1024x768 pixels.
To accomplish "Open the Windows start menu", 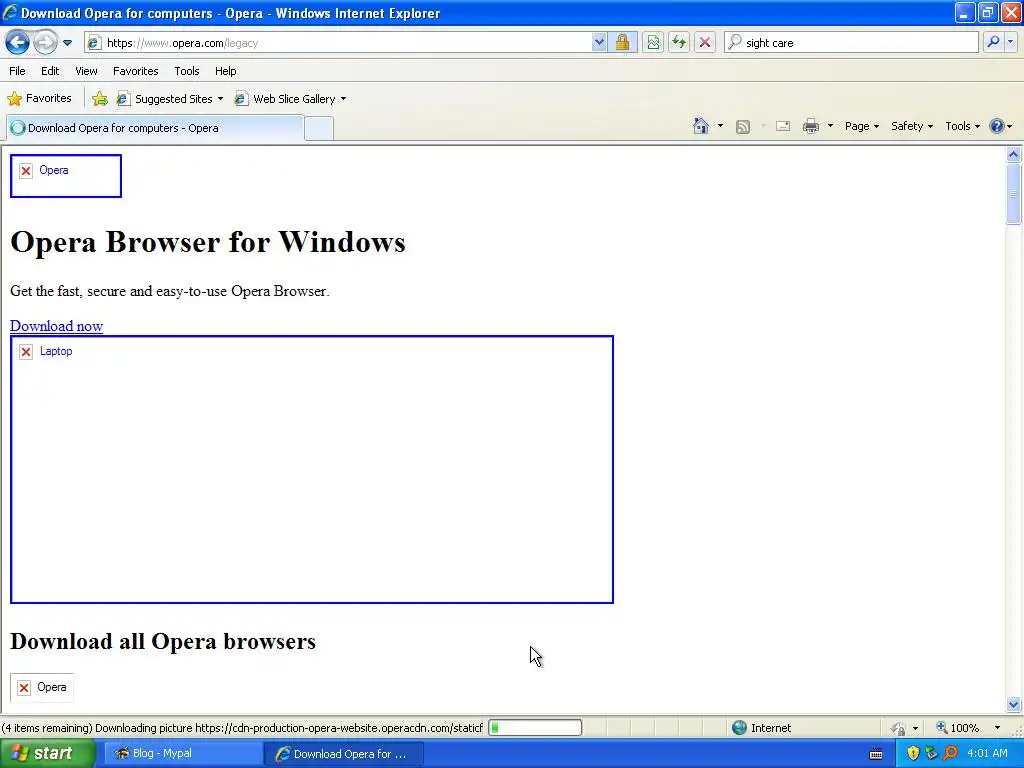I will click(47, 753).
